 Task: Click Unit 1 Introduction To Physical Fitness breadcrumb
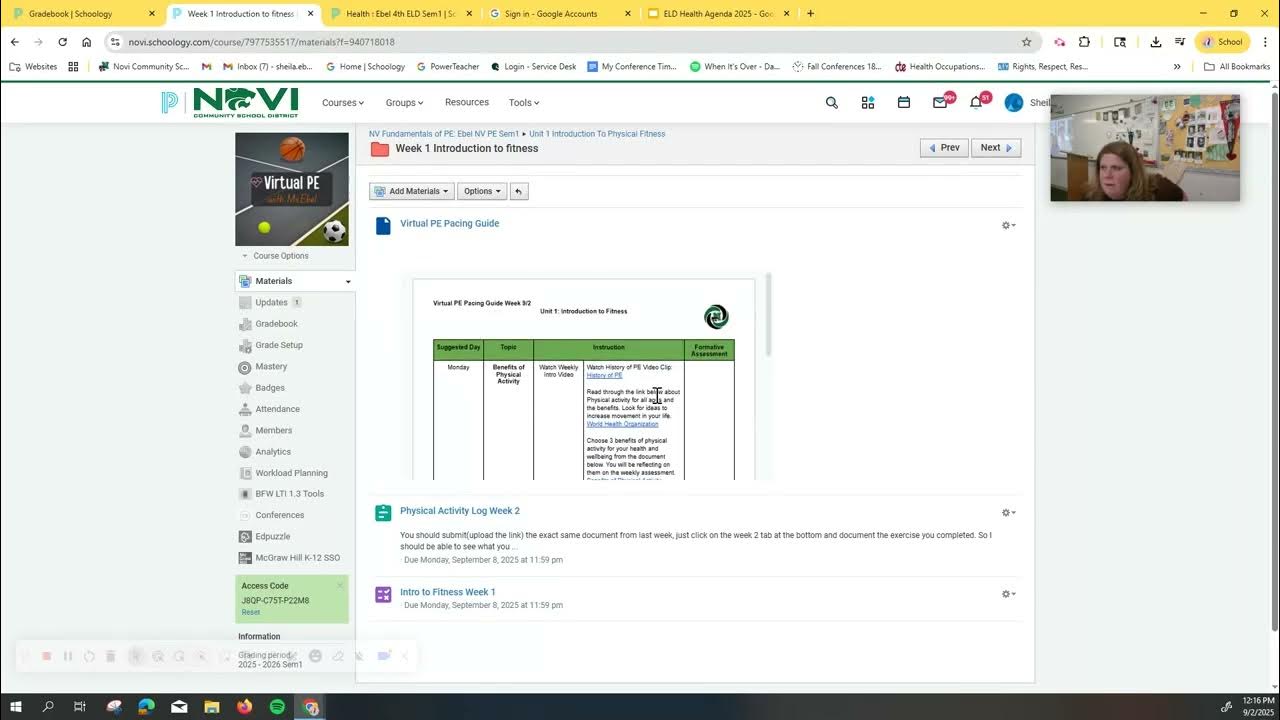click(x=597, y=134)
